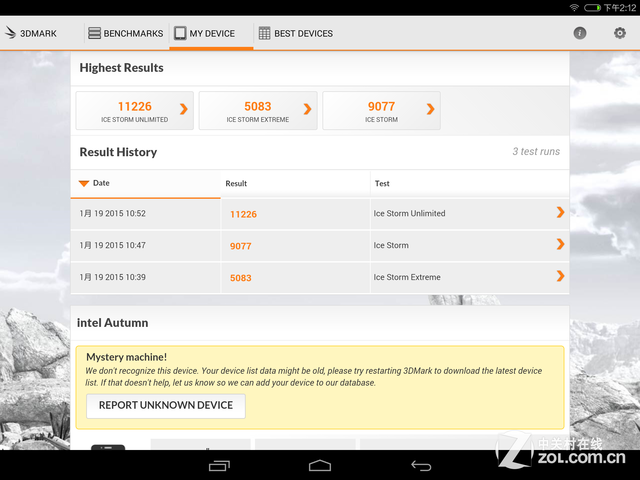
Task: Open Ice Storm Extreme highest result card
Action: coord(258,111)
